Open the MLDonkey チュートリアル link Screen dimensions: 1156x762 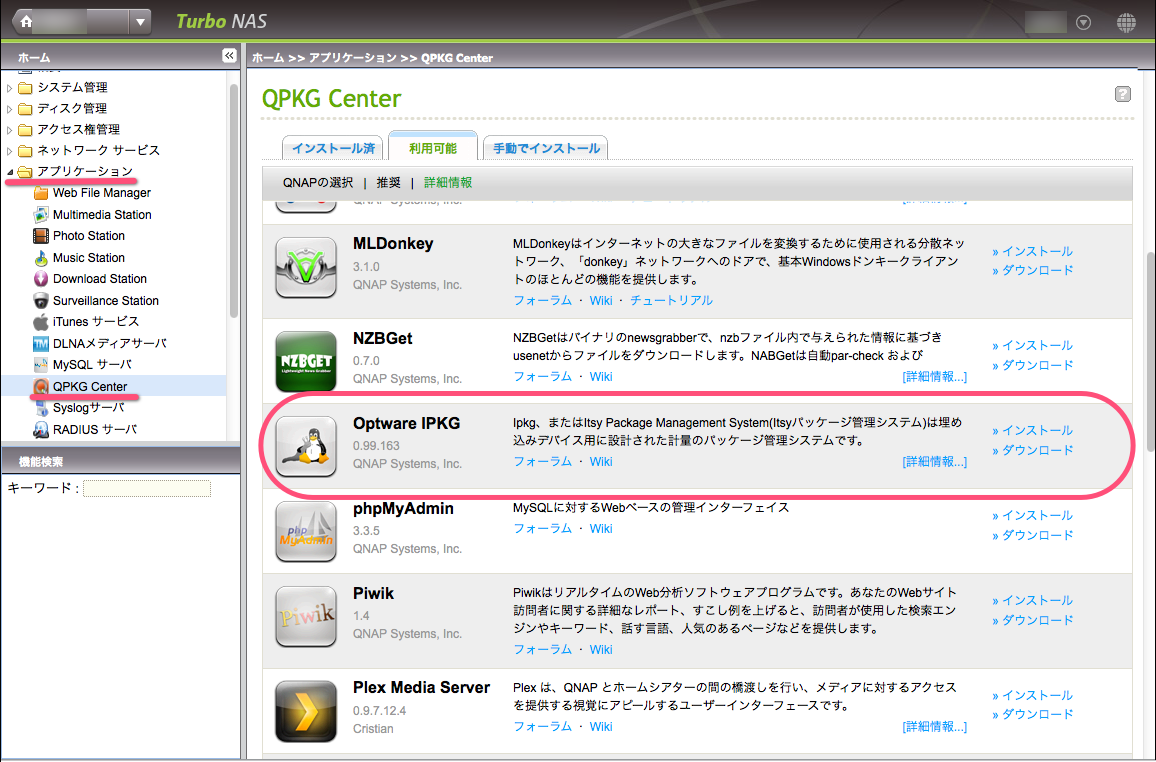(x=671, y=301)
